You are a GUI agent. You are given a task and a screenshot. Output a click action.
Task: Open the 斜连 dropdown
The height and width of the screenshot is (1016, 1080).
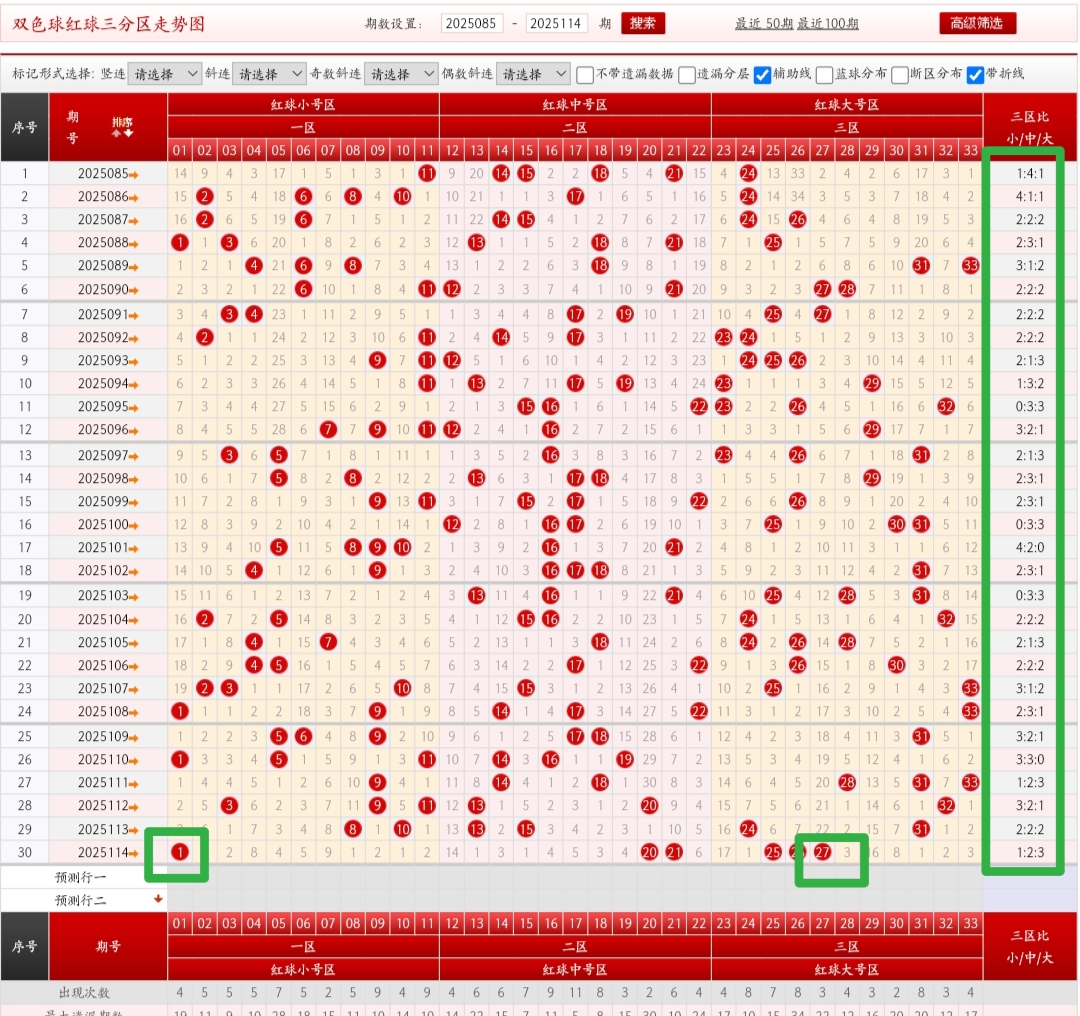pyautogui.click(x=269, y=74)
